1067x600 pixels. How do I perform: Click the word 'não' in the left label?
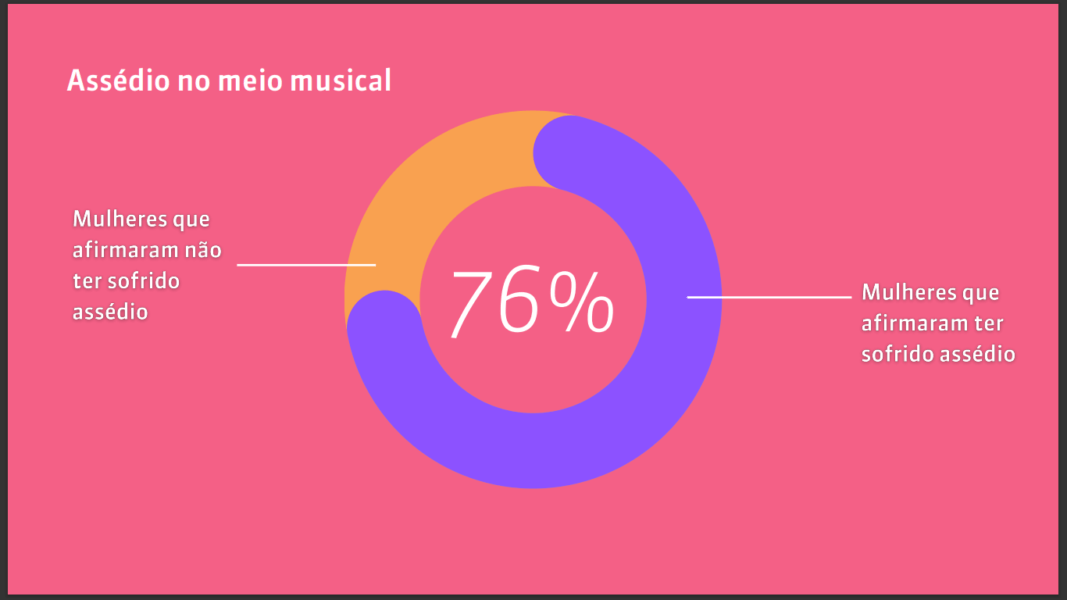[x=203, y=250]
